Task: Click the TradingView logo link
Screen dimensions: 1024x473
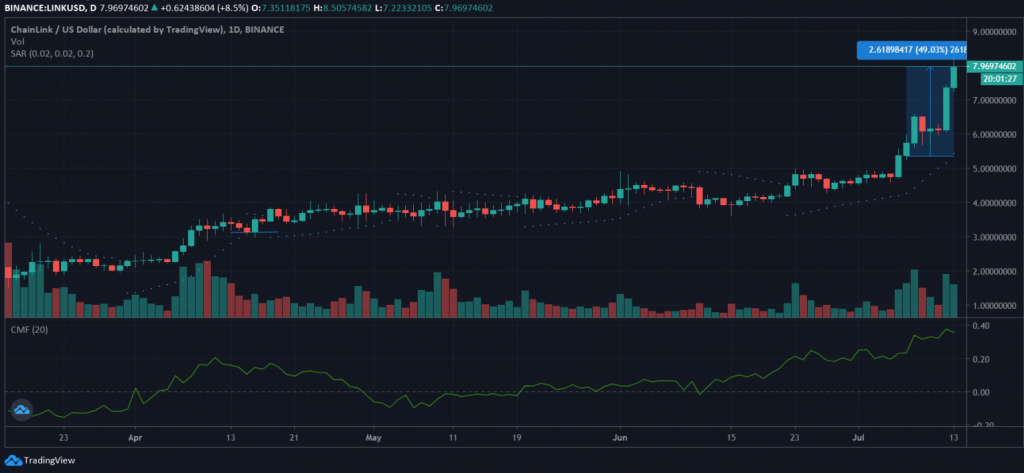Action: click(40, 460)
